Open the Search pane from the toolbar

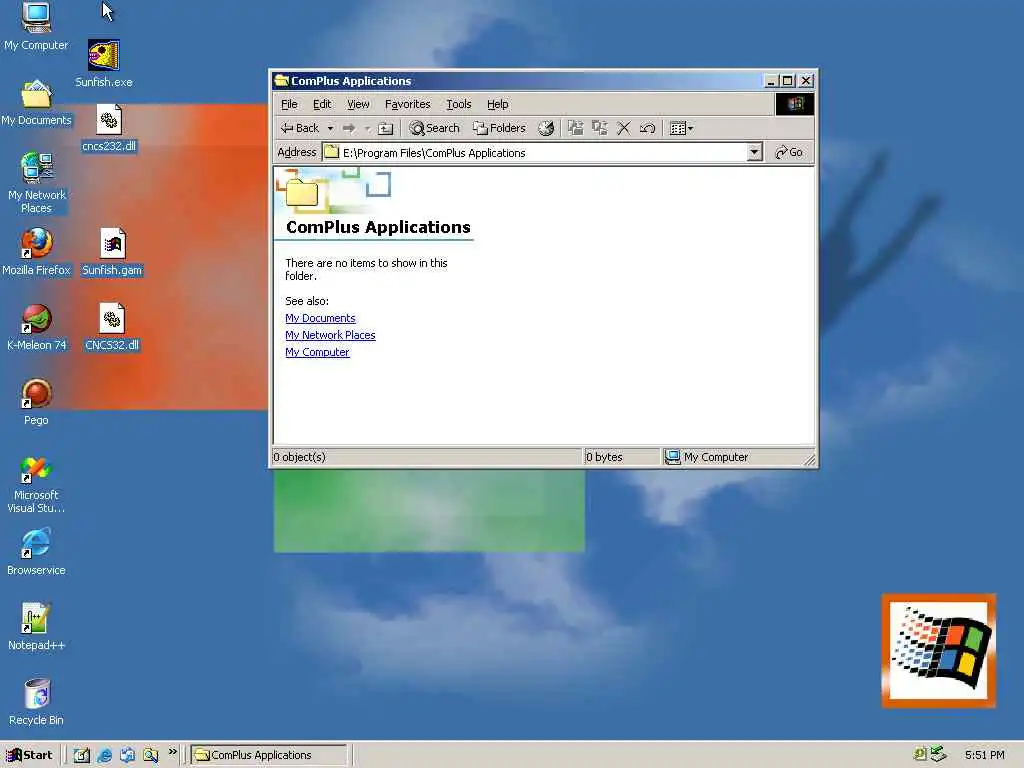[434, 128]
